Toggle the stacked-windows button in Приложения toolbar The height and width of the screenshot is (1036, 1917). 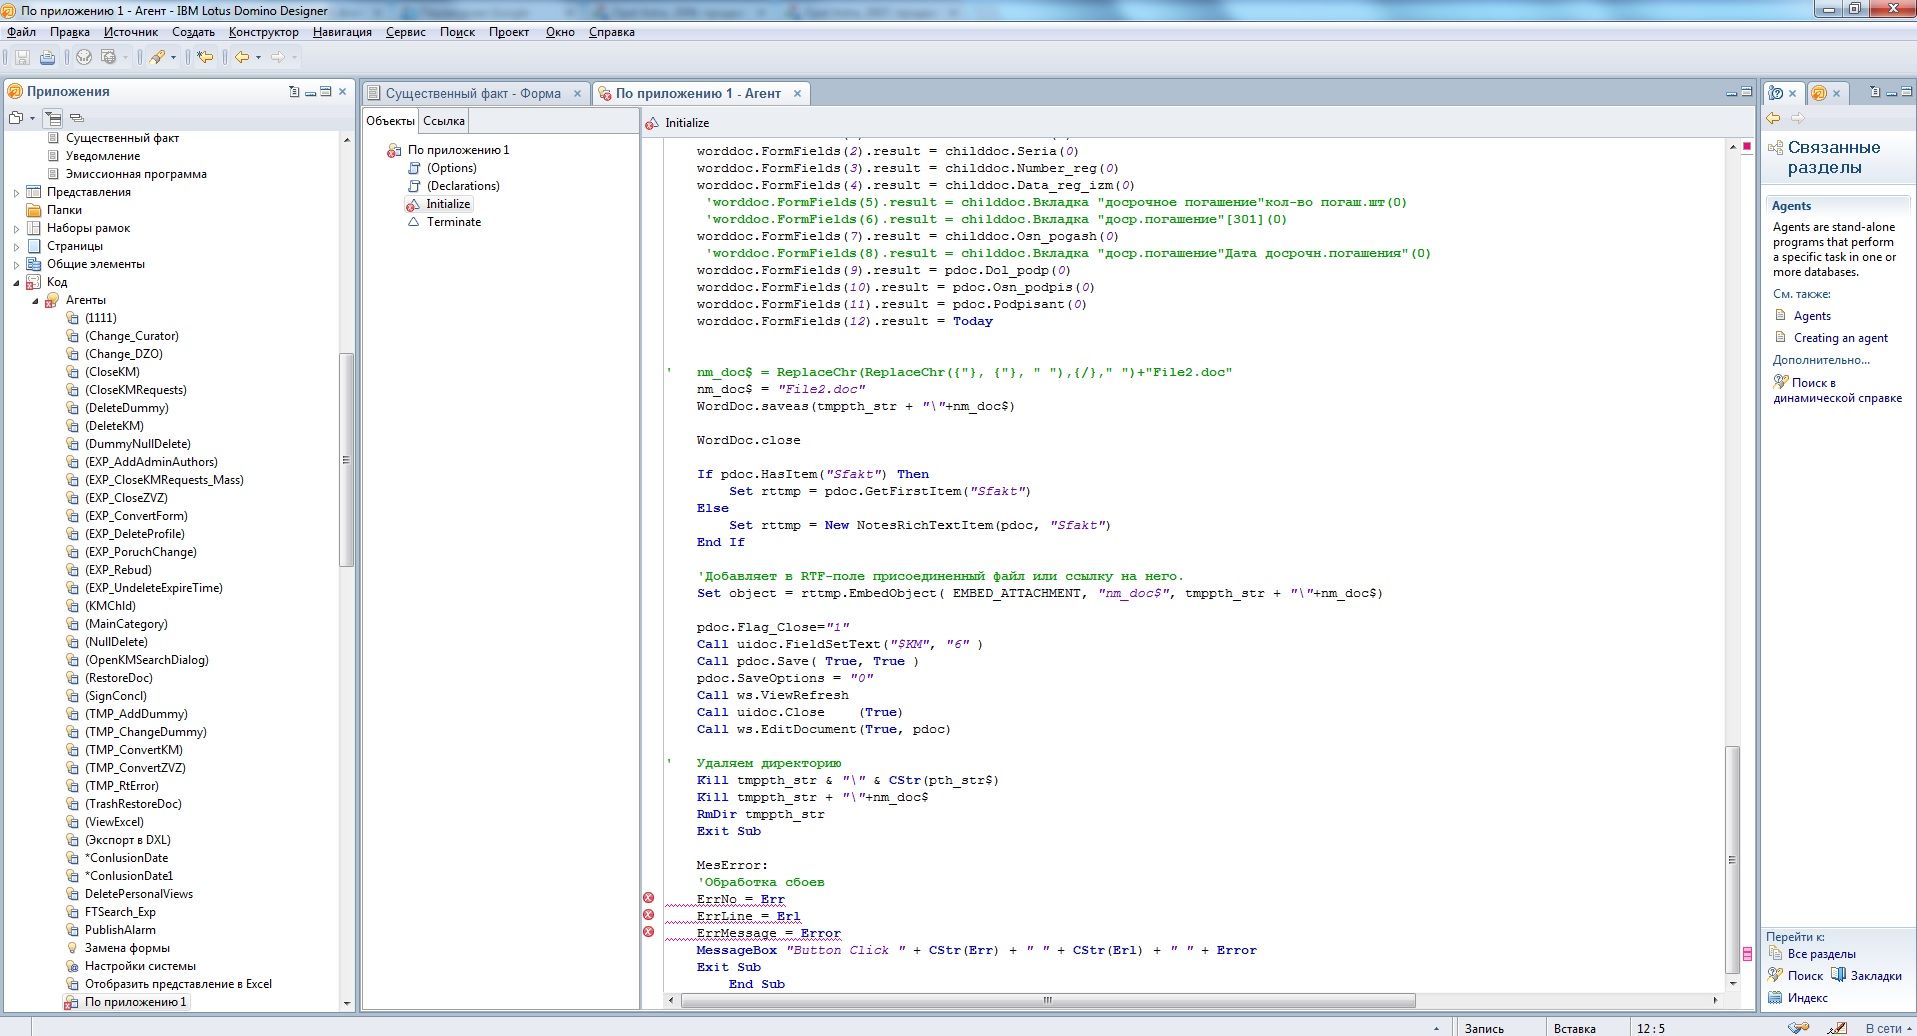(x=77, y=118)
